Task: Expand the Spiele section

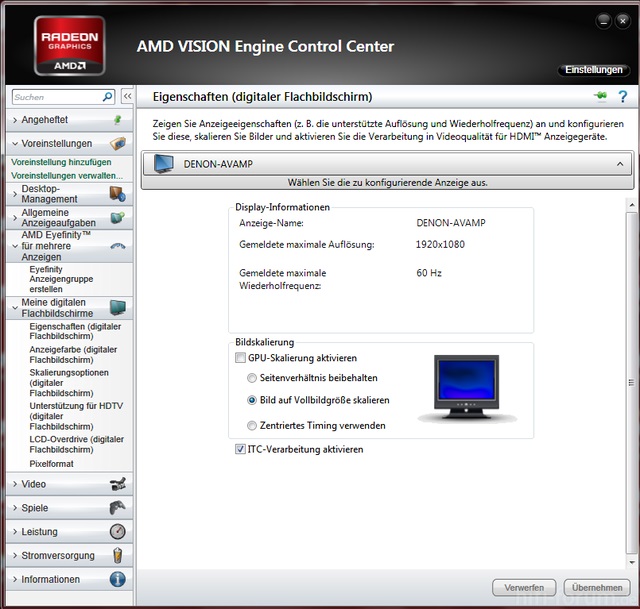Action: (x=15, y=508)
